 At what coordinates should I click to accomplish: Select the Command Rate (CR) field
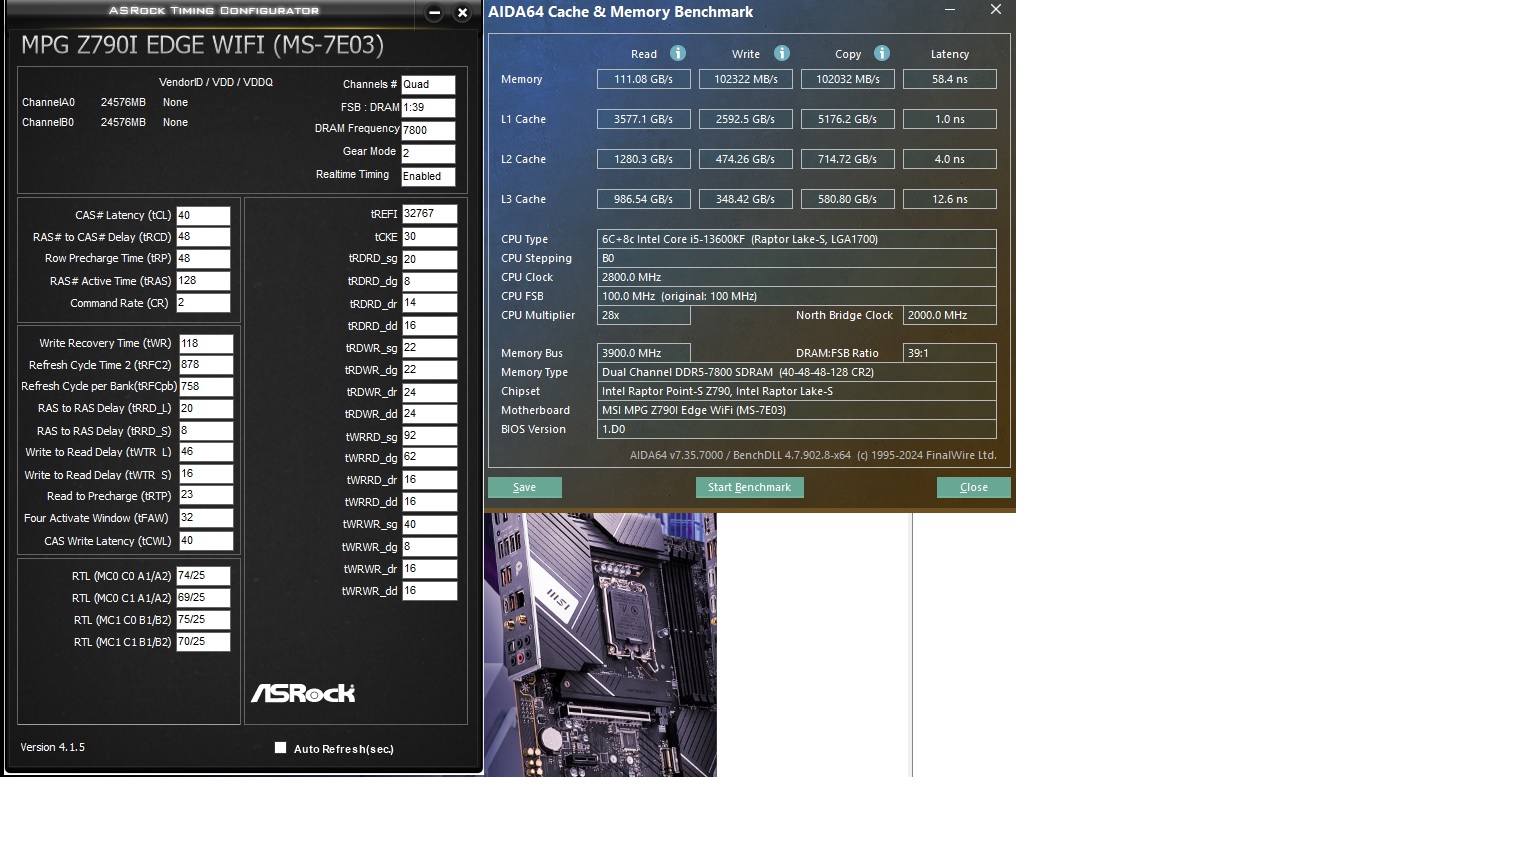(x=204, y=303)
